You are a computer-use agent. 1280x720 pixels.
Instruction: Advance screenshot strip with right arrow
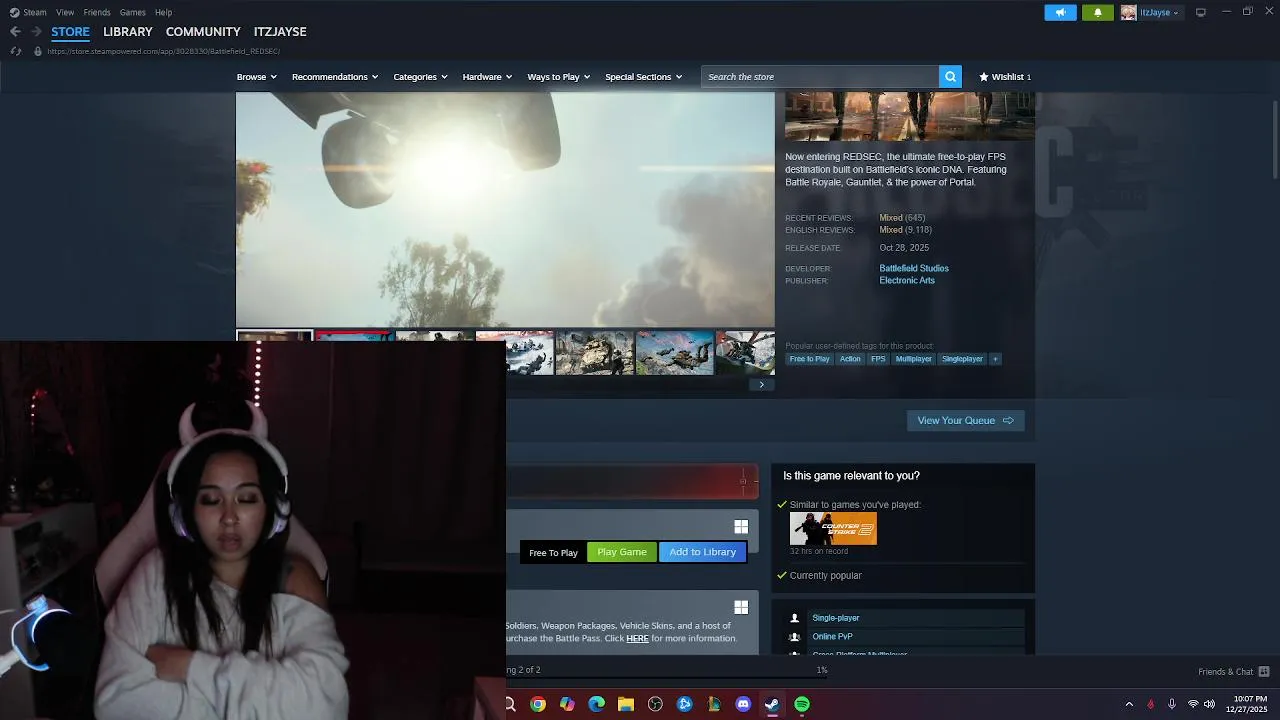point(761,384)
